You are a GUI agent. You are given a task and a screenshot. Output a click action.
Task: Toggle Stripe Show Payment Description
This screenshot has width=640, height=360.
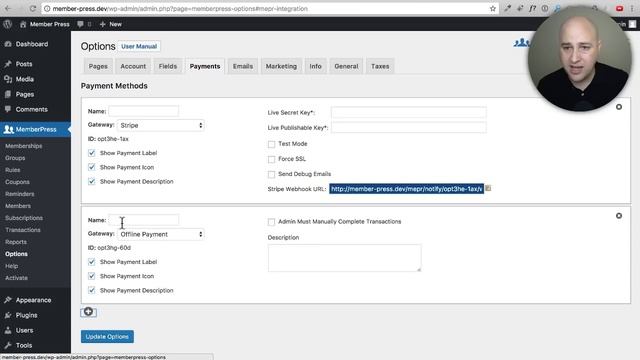[x=91, y=182]
